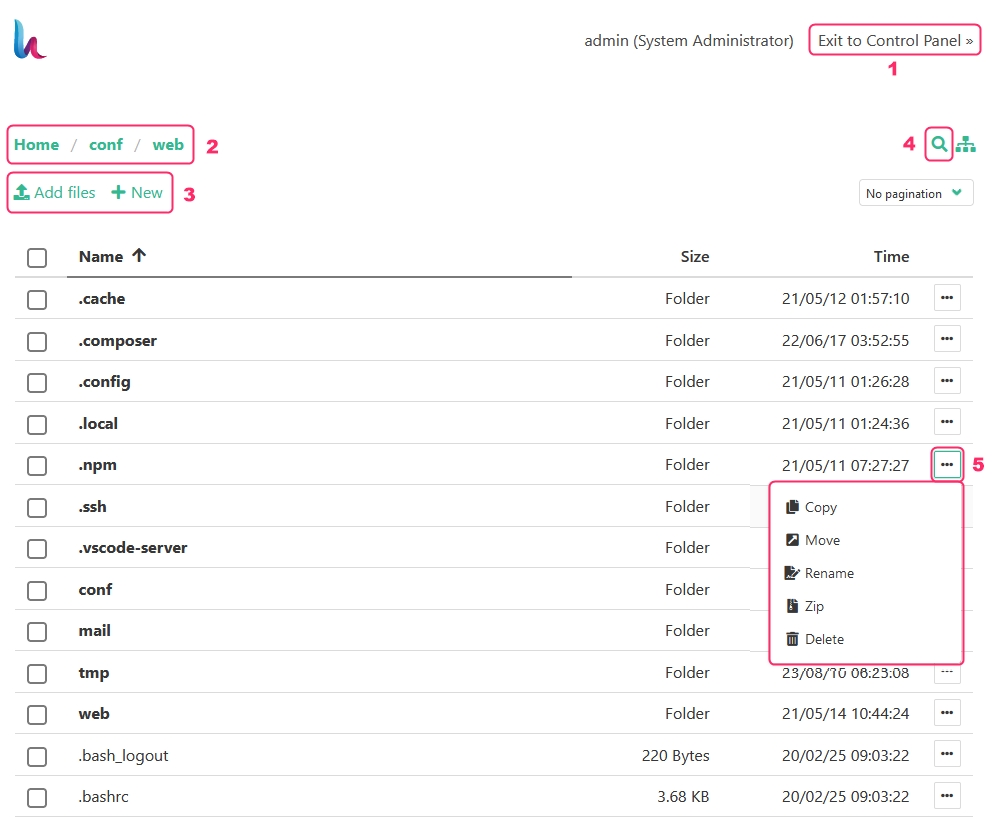The image size is (994, 819).
Task: Expand the No pagination dropdown
Action: tap(916, 193)
